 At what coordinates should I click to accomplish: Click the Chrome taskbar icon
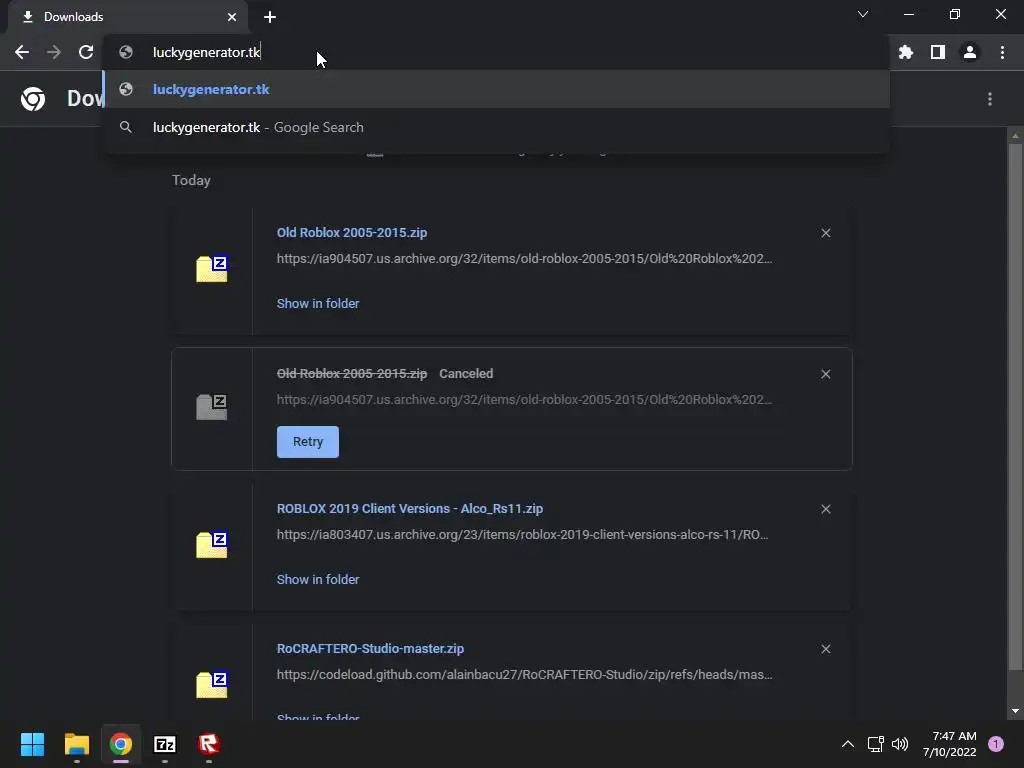click(121, 744)
